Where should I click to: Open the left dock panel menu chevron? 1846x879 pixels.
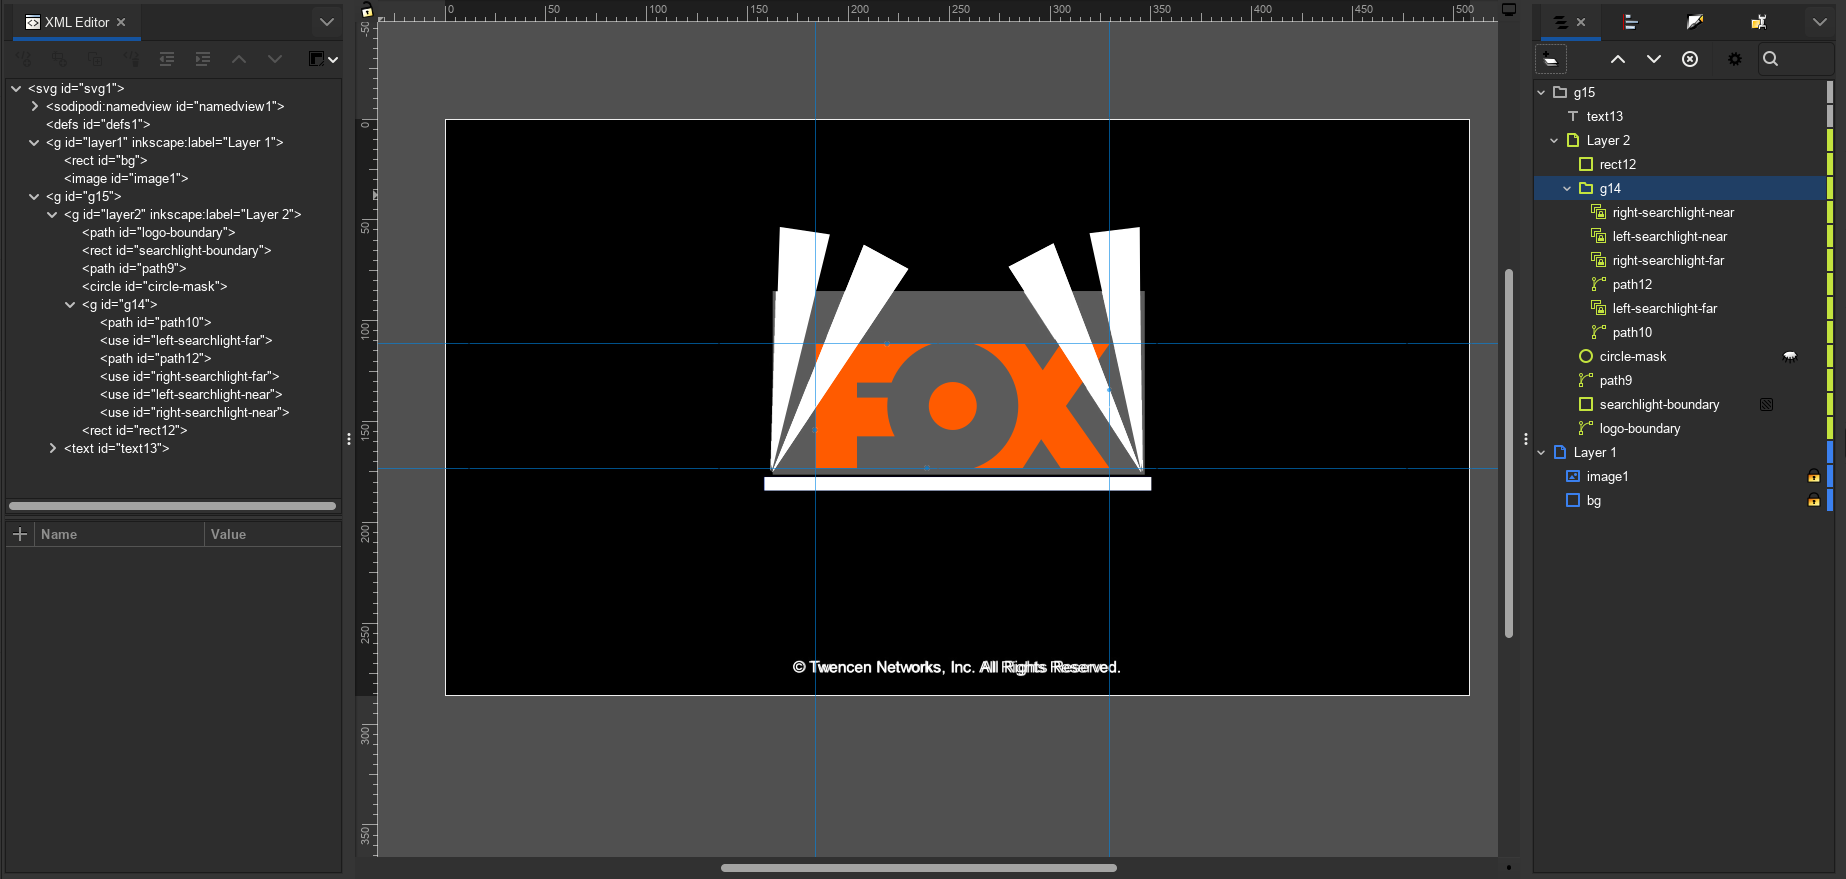[327, 22]
